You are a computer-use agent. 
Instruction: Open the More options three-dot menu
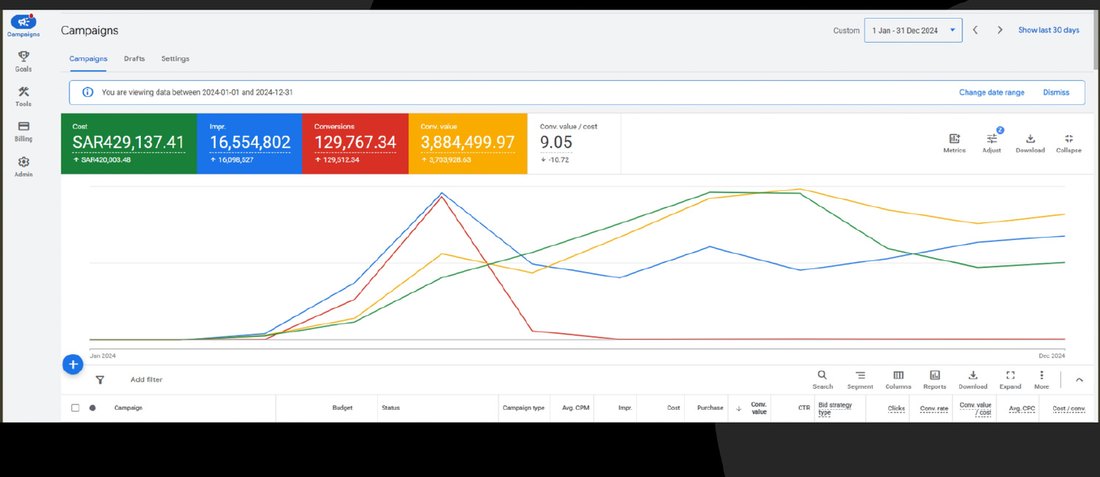click(1042, 380)
